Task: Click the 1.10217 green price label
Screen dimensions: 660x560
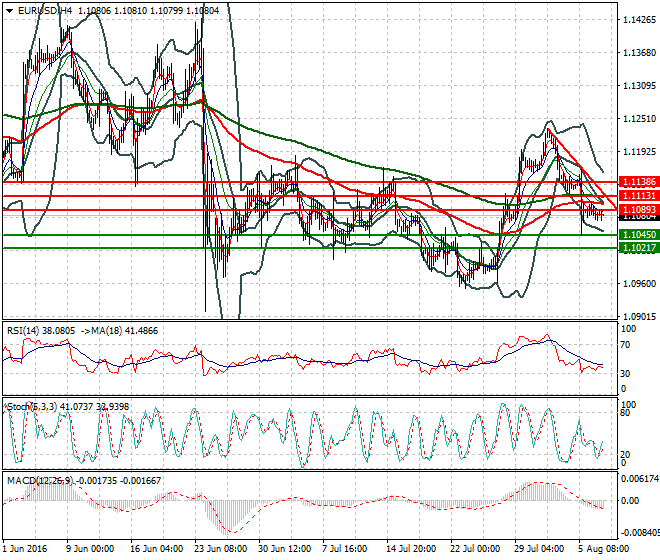Action: (x=638, y=247)
